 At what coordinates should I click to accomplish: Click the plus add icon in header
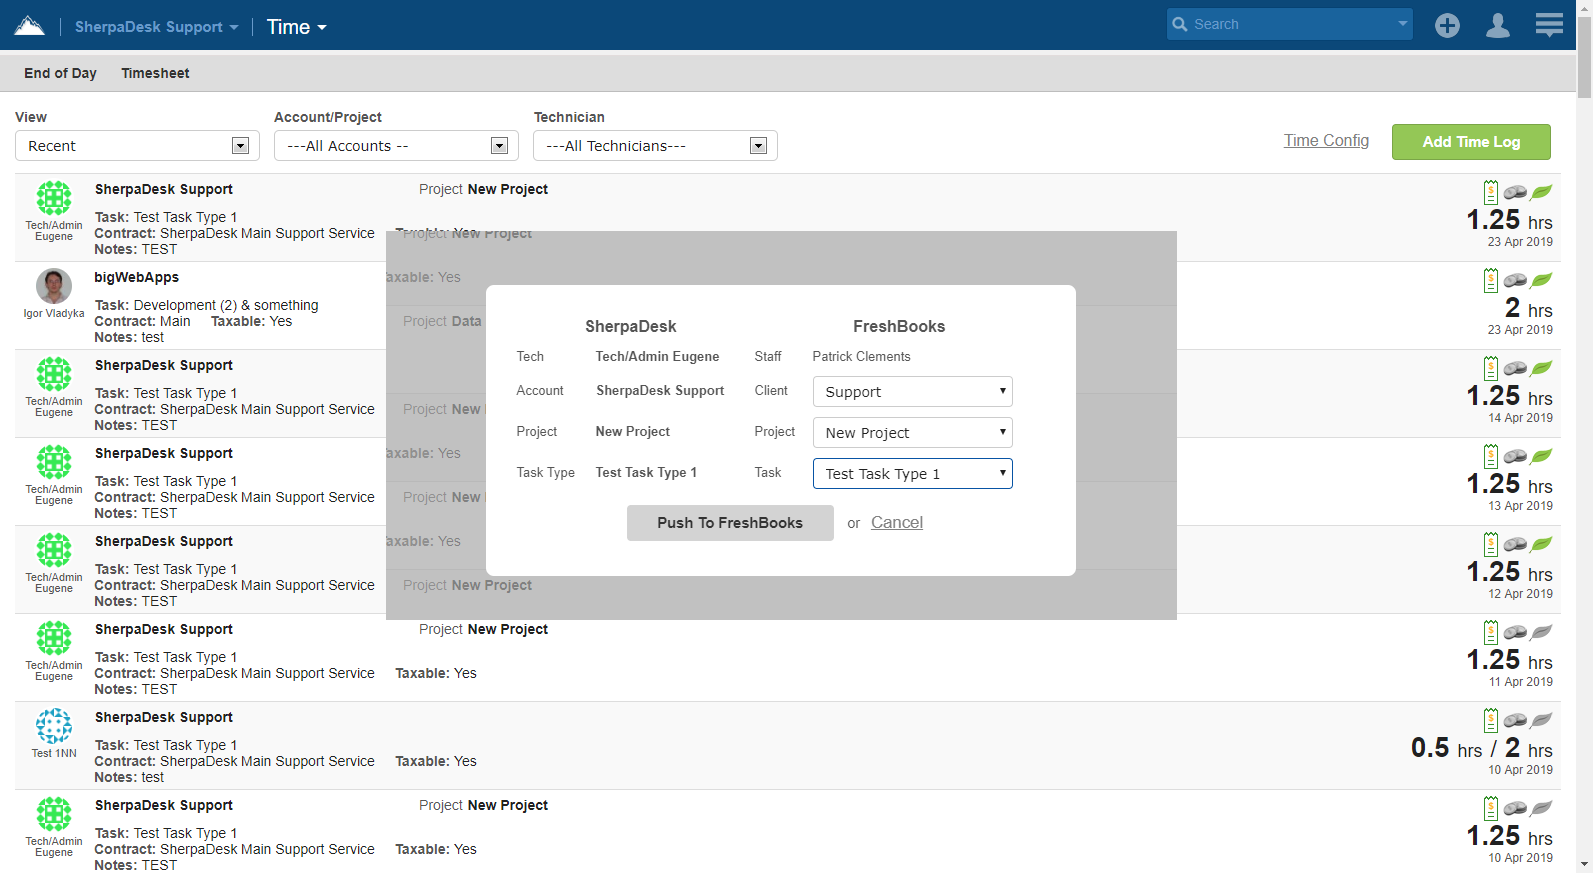click(1447, 26)
